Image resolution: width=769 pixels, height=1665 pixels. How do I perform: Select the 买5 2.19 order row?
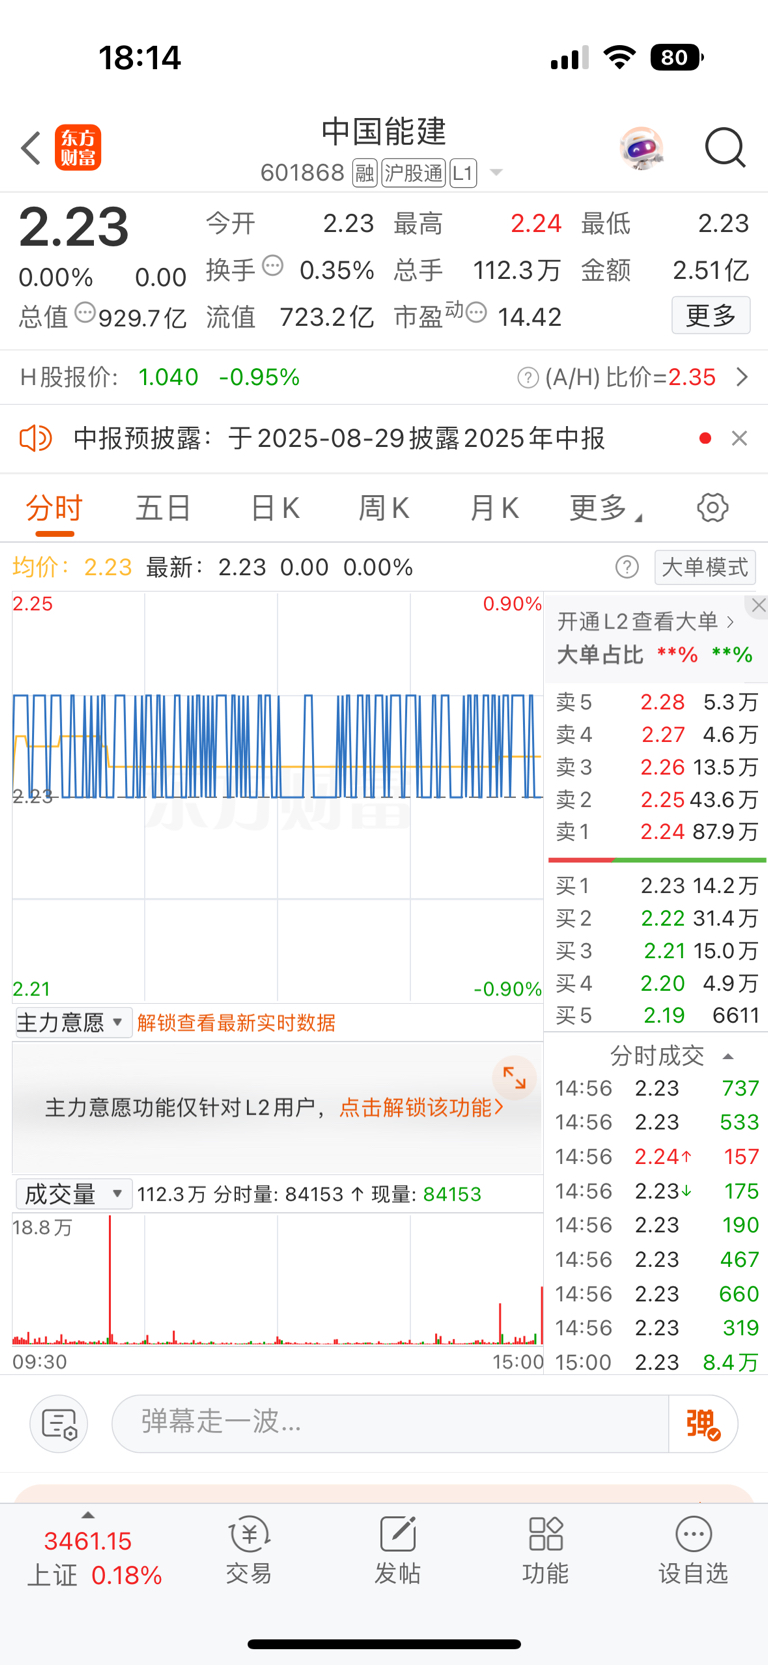click(657, 1016)
